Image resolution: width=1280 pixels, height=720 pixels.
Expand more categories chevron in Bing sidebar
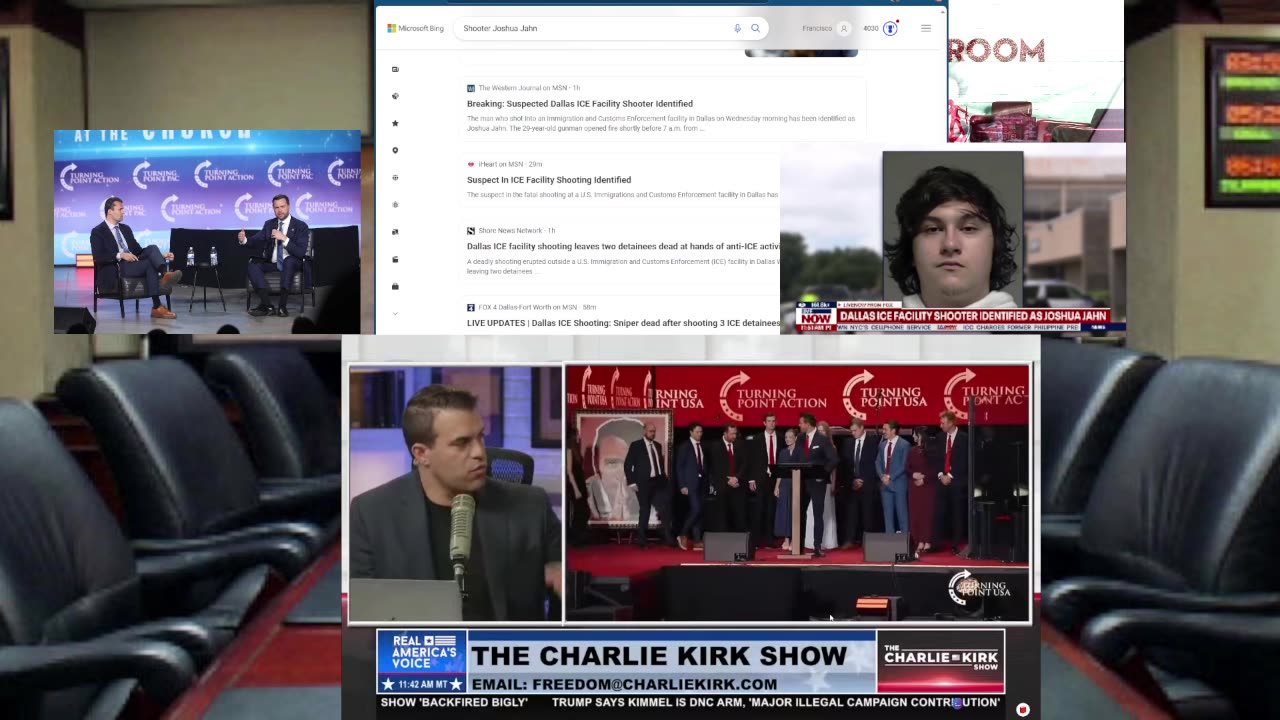[395, 313]
